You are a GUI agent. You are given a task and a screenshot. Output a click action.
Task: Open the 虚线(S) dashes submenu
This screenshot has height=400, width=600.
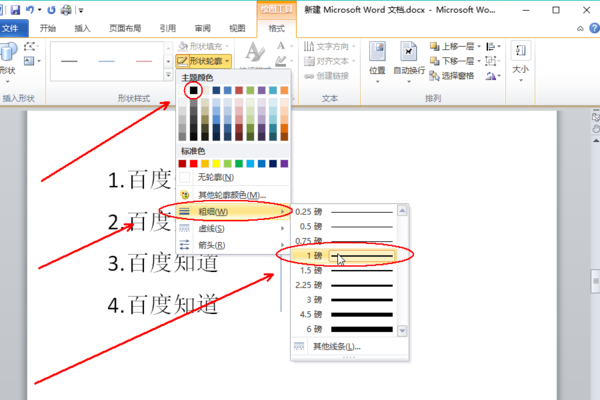[233, 228]
